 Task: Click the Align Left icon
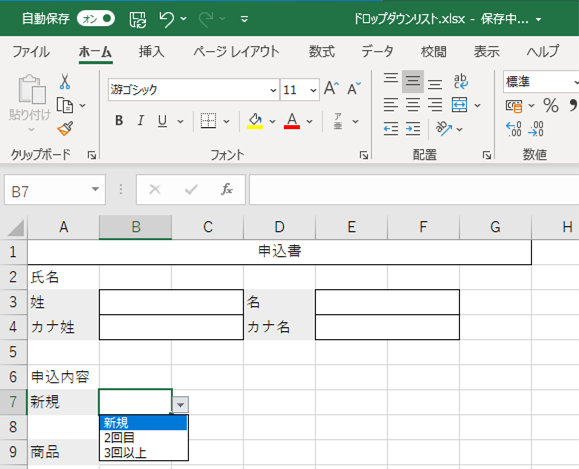pos(391,105)
